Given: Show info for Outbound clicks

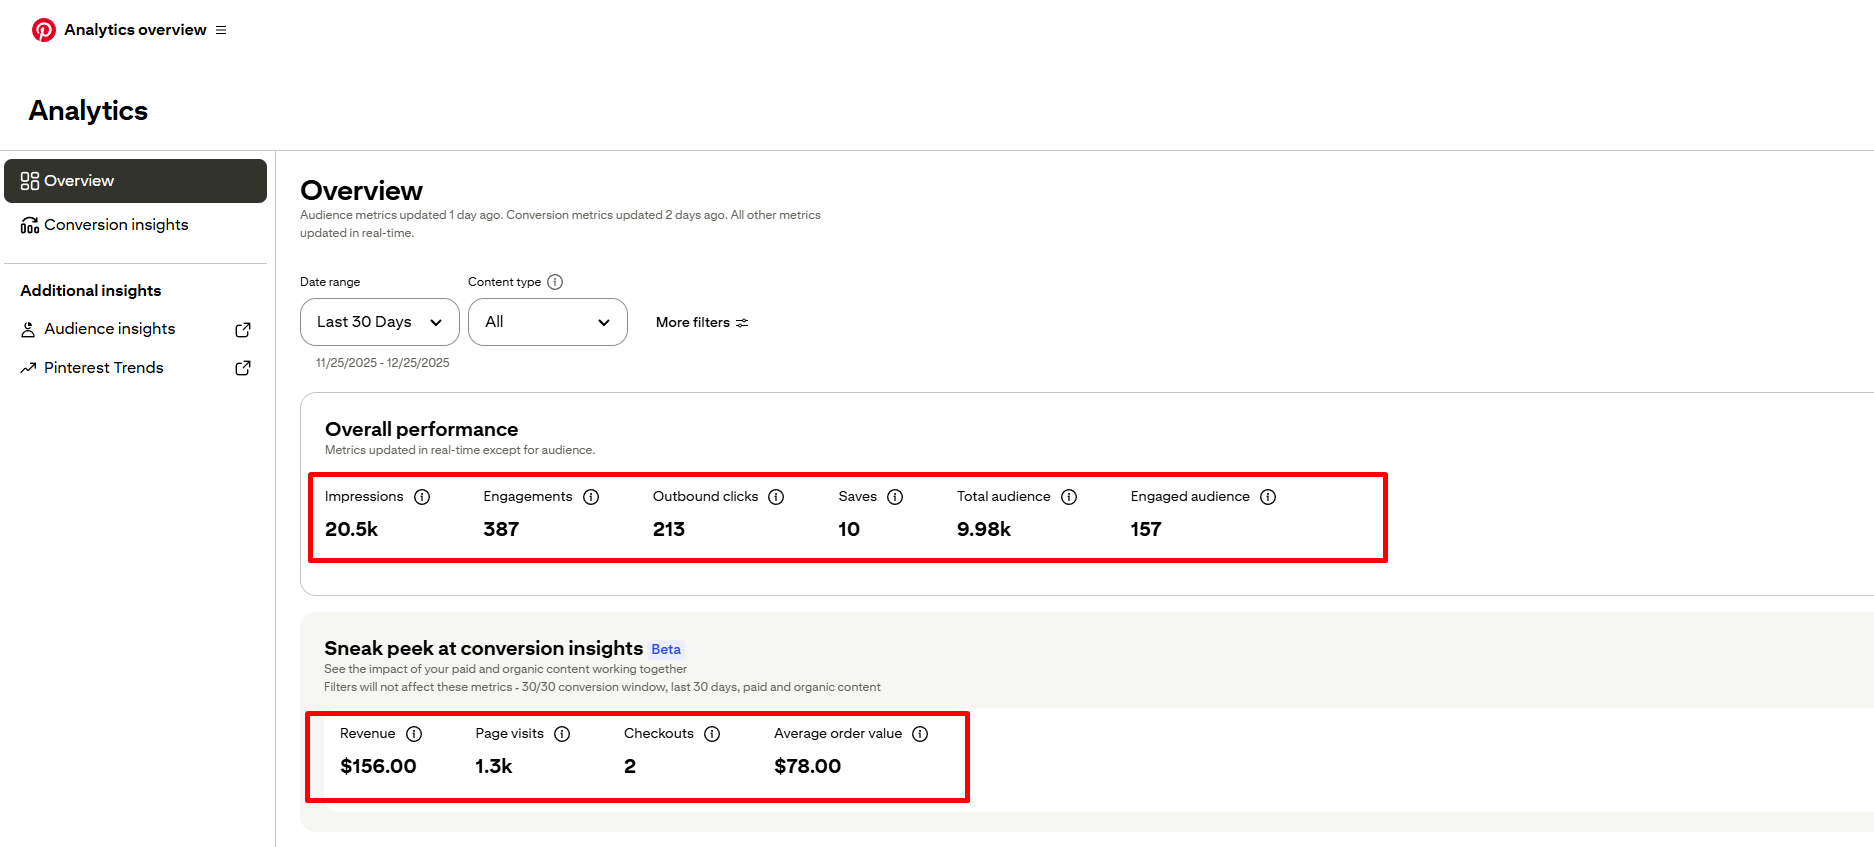Looking at the screenshot, I should (x=776, y=497).
